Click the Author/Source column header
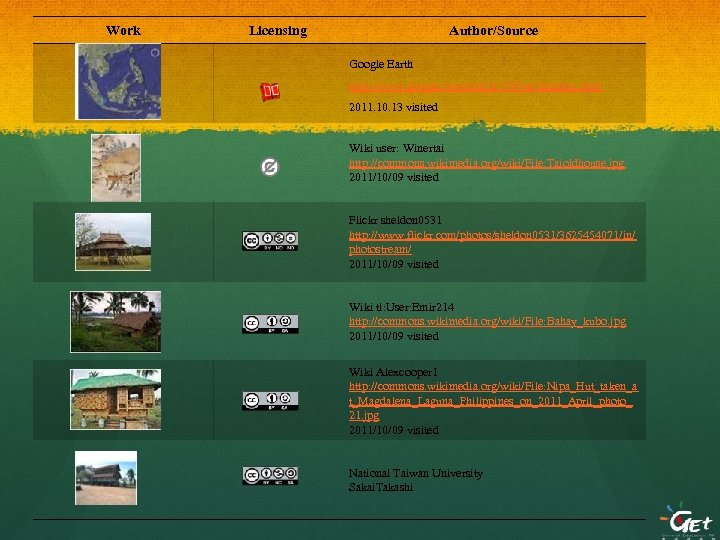720x540 pixels. (493, 31)
